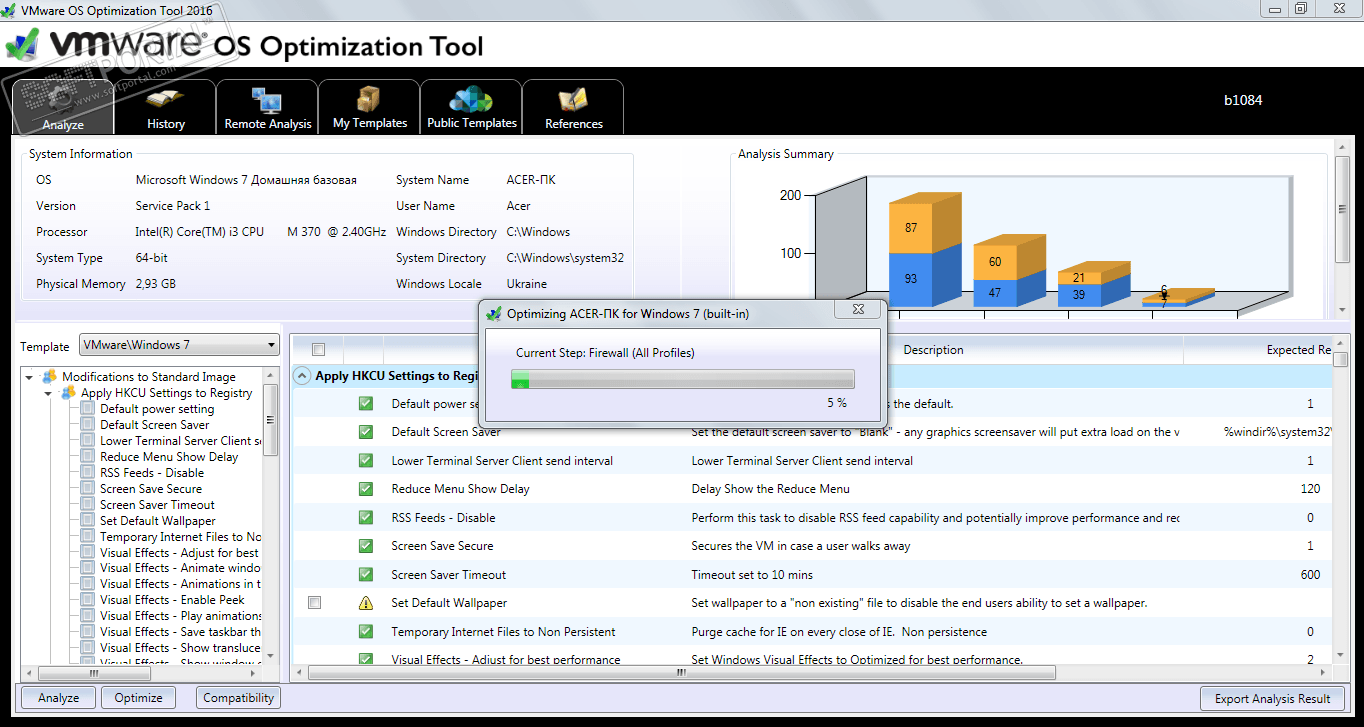Click the "Timeout set to 10 mins" description
Viewport: 1364px width, 727px height.
752,575
